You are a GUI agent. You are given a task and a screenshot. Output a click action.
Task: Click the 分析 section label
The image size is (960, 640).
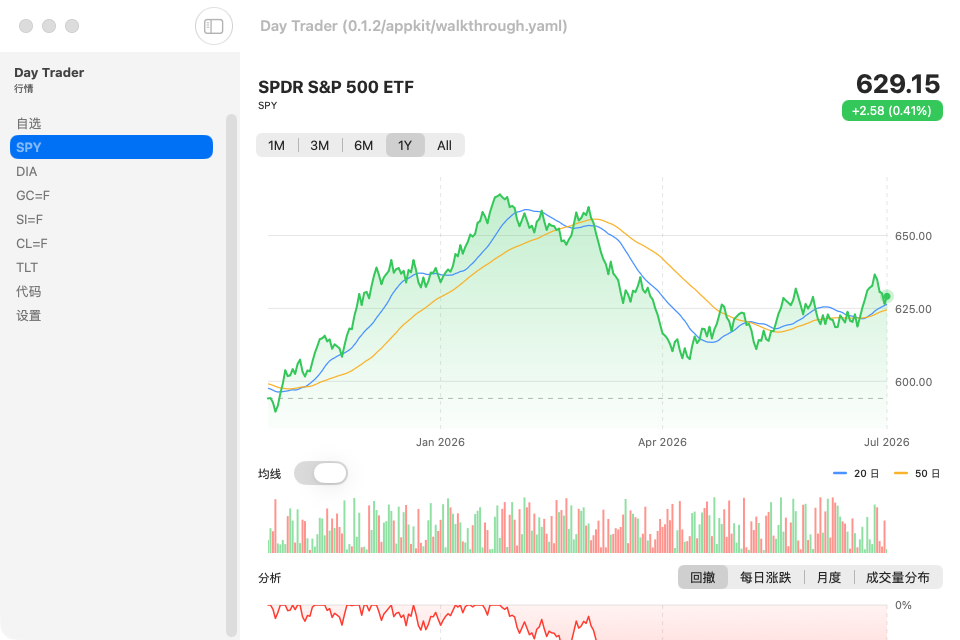point(269,578)
